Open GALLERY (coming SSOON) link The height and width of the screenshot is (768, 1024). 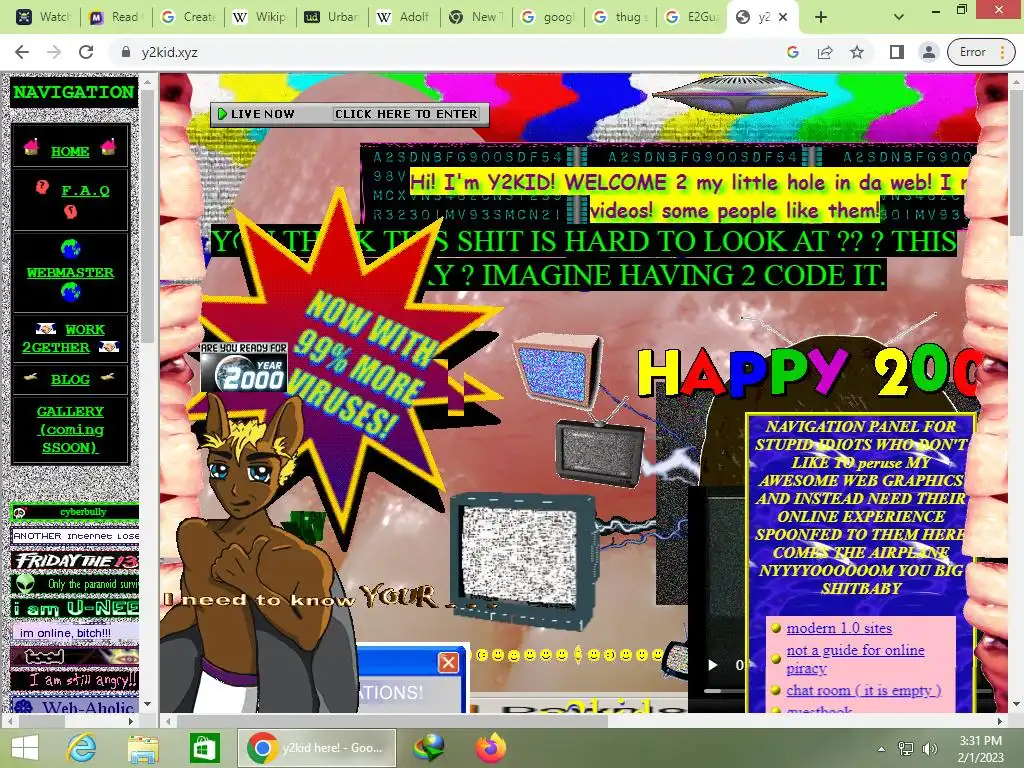click(x=70, y=429)
